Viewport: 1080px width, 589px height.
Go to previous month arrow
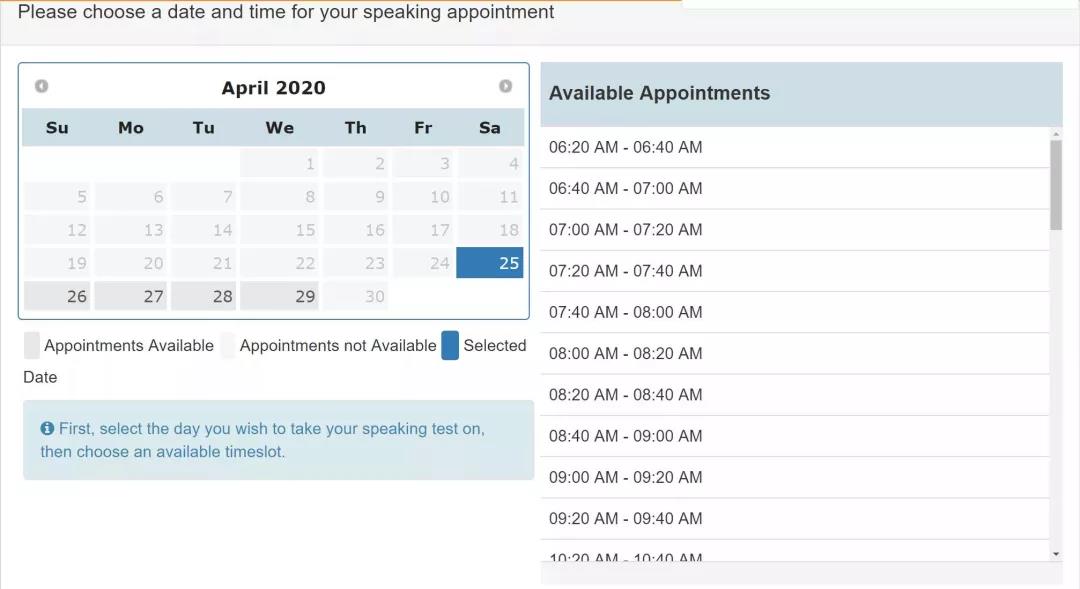tap(41, 86)
